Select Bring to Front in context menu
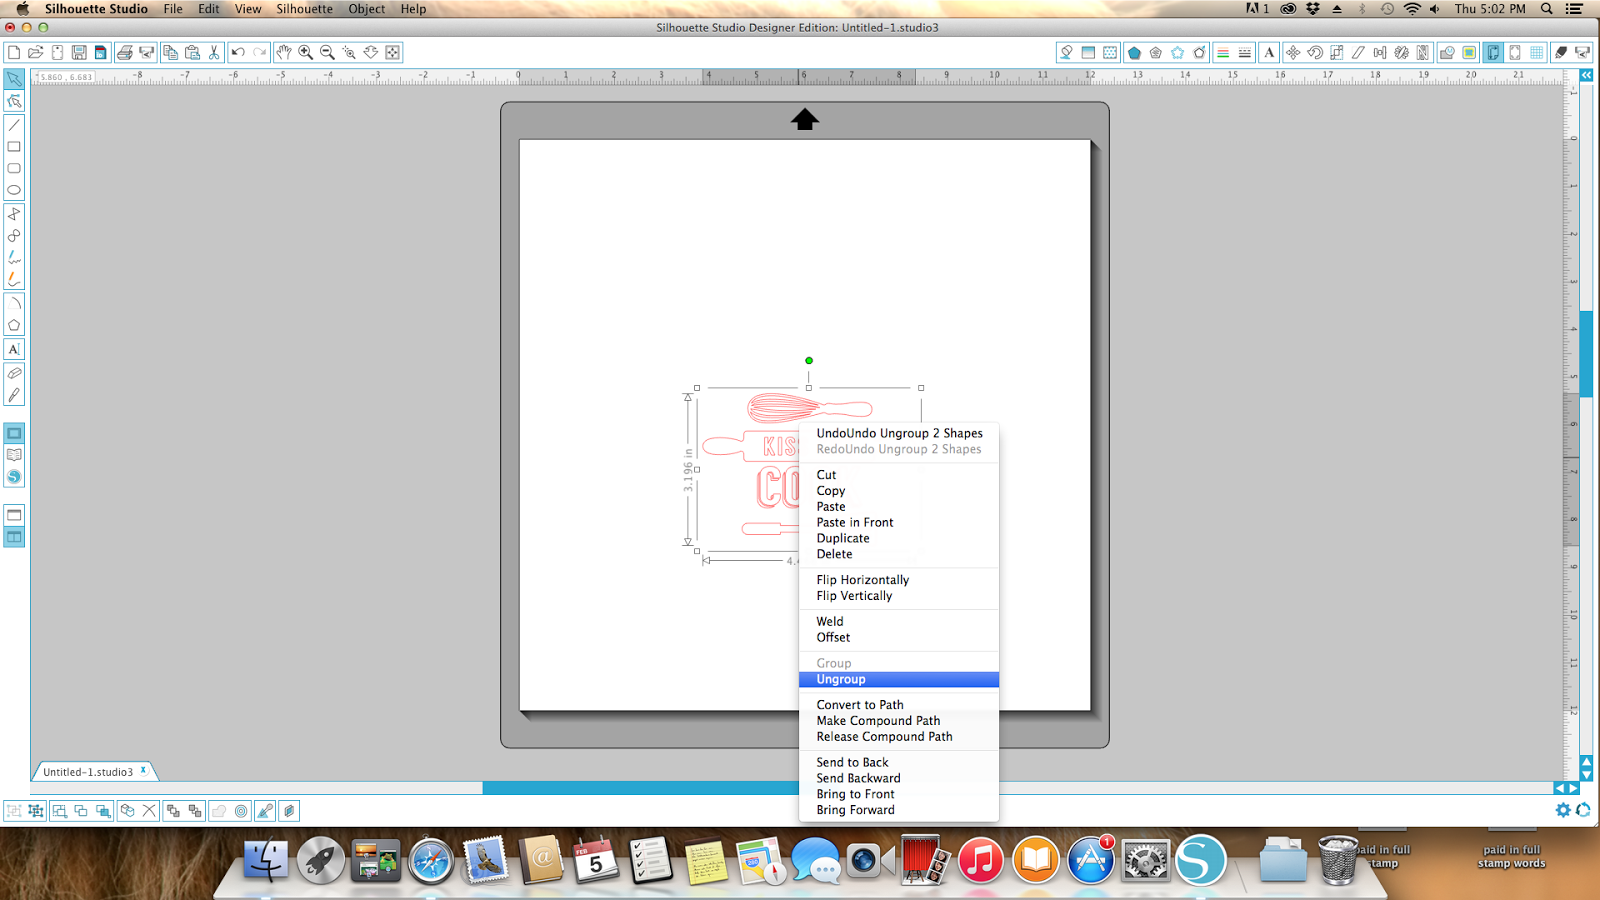 [x=899, y=794]
